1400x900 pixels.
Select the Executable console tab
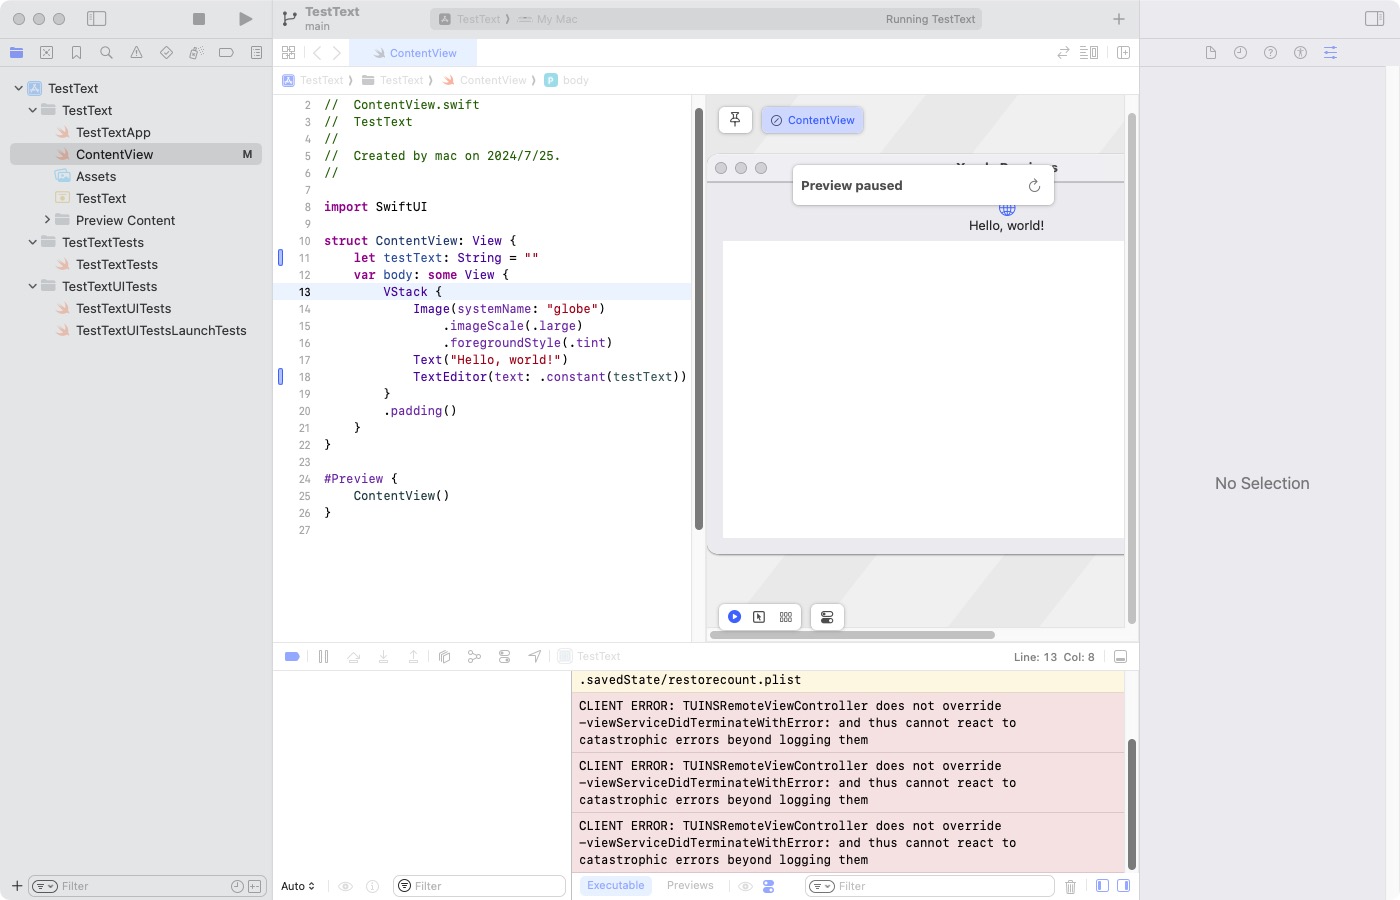pos(616,885)
